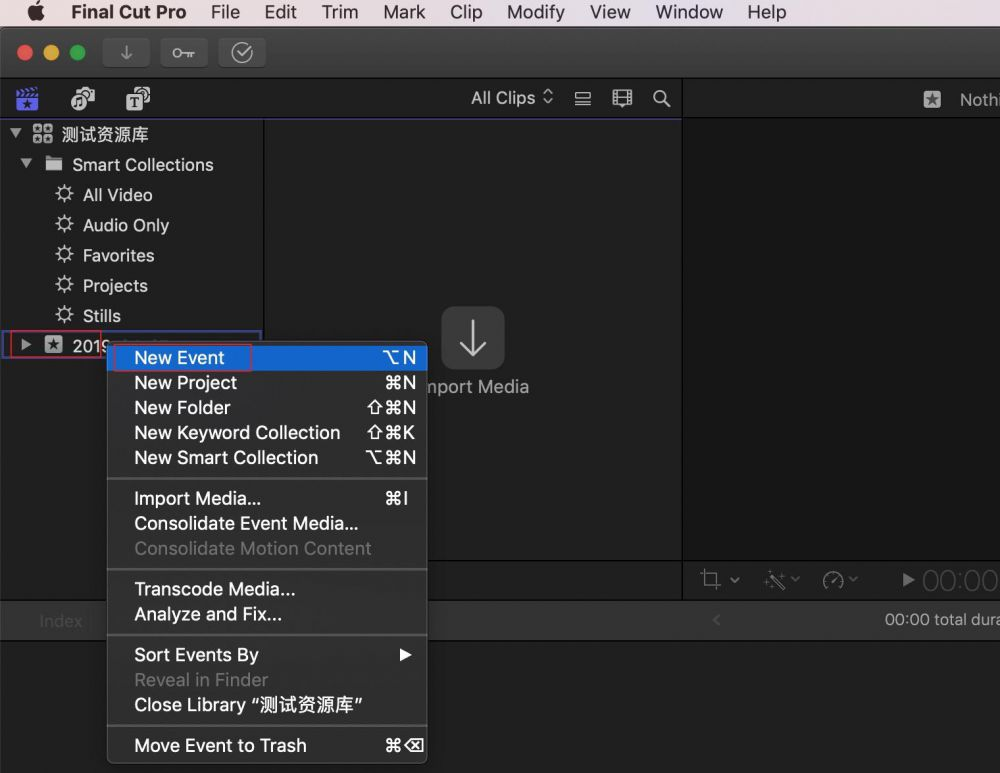The height and width of the screenshot is (773, 1000).
Task: Choose Analyze and Fix... entry
Action: (267, 614)
